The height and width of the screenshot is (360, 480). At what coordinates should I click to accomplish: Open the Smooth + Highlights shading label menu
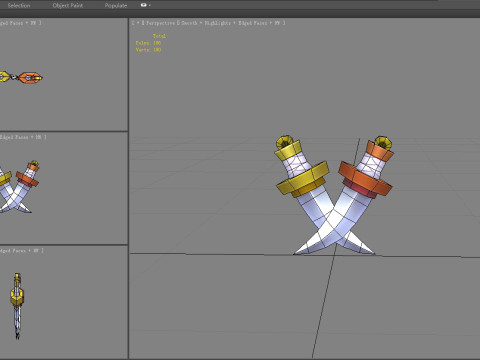[x=206, y=23]
